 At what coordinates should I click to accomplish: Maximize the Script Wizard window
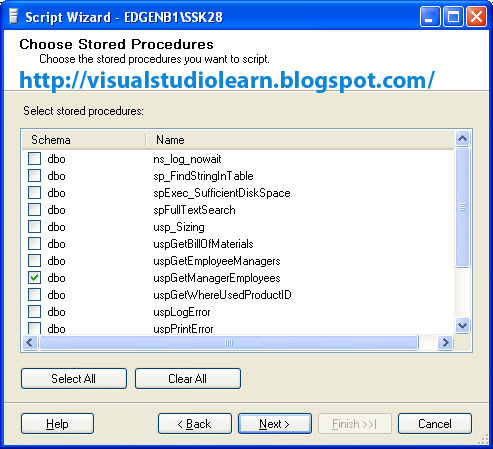coord(453,16)
